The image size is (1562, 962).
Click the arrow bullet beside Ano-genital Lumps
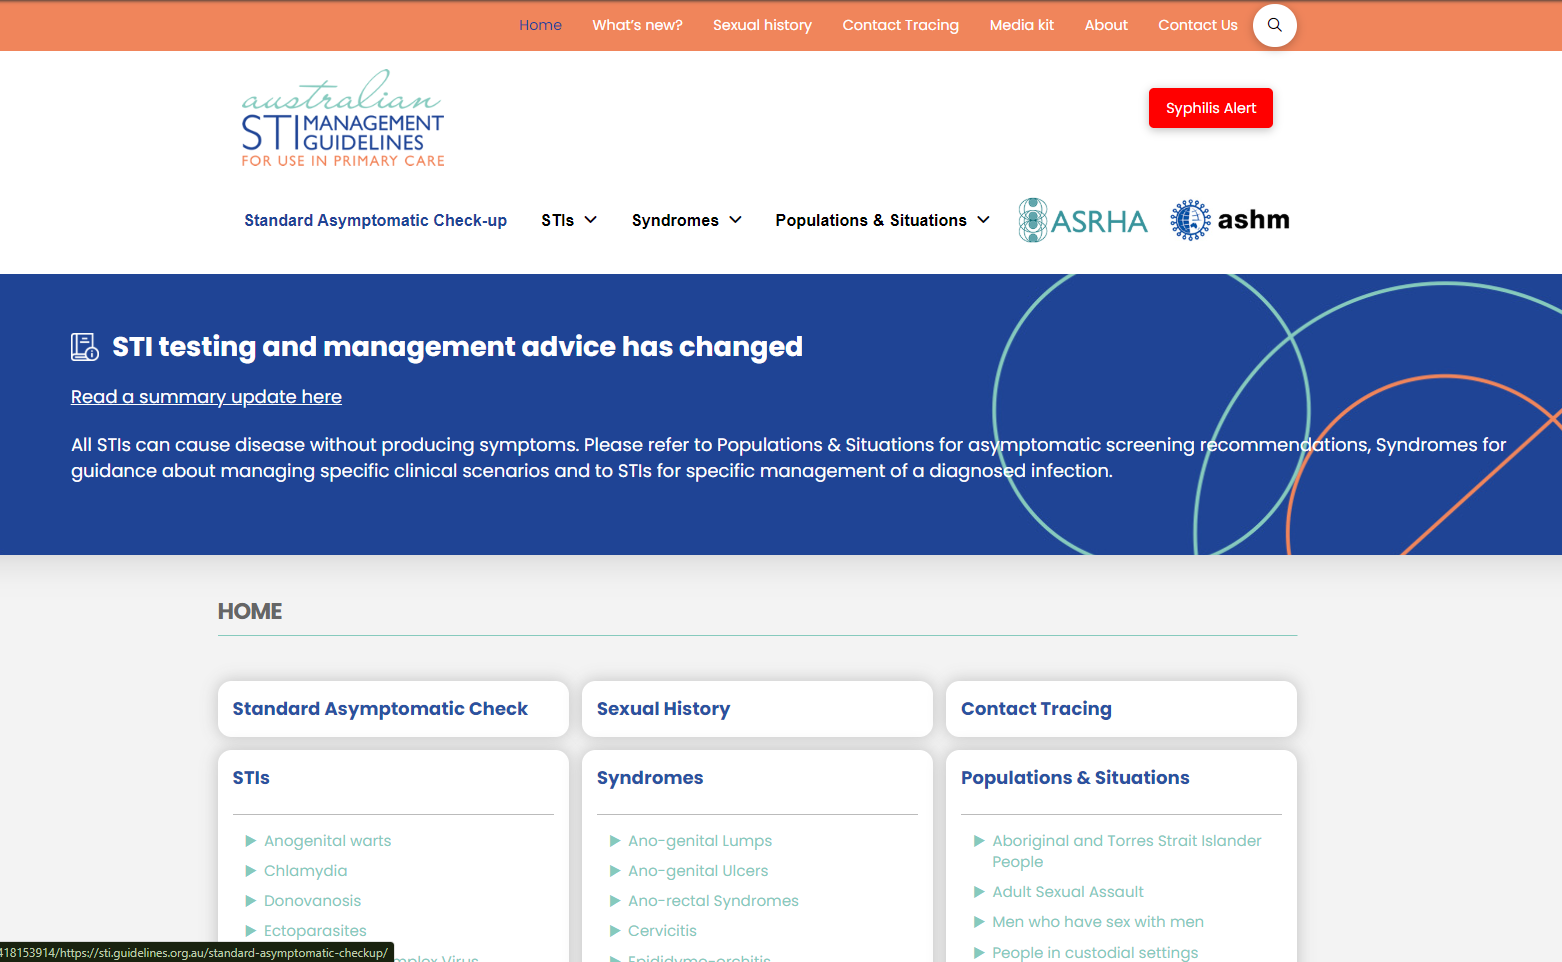(615, 841)
